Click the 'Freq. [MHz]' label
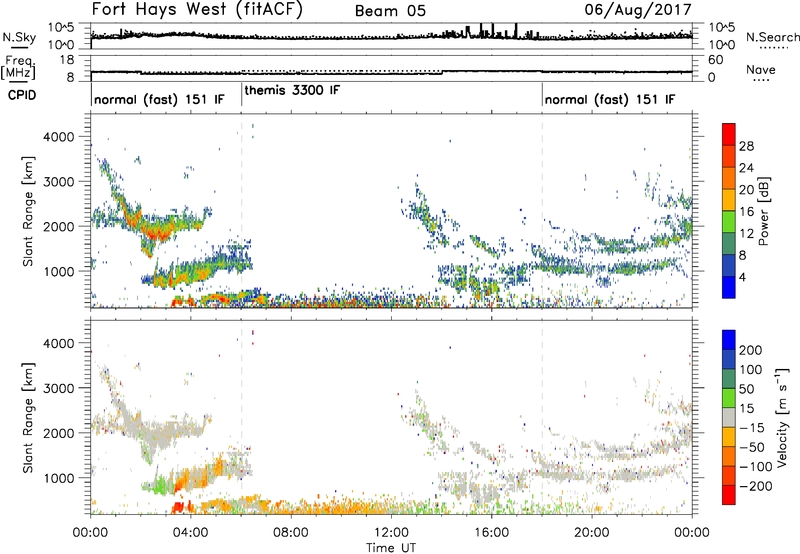This screenshot has width=800, height=554. click(19, 67)
